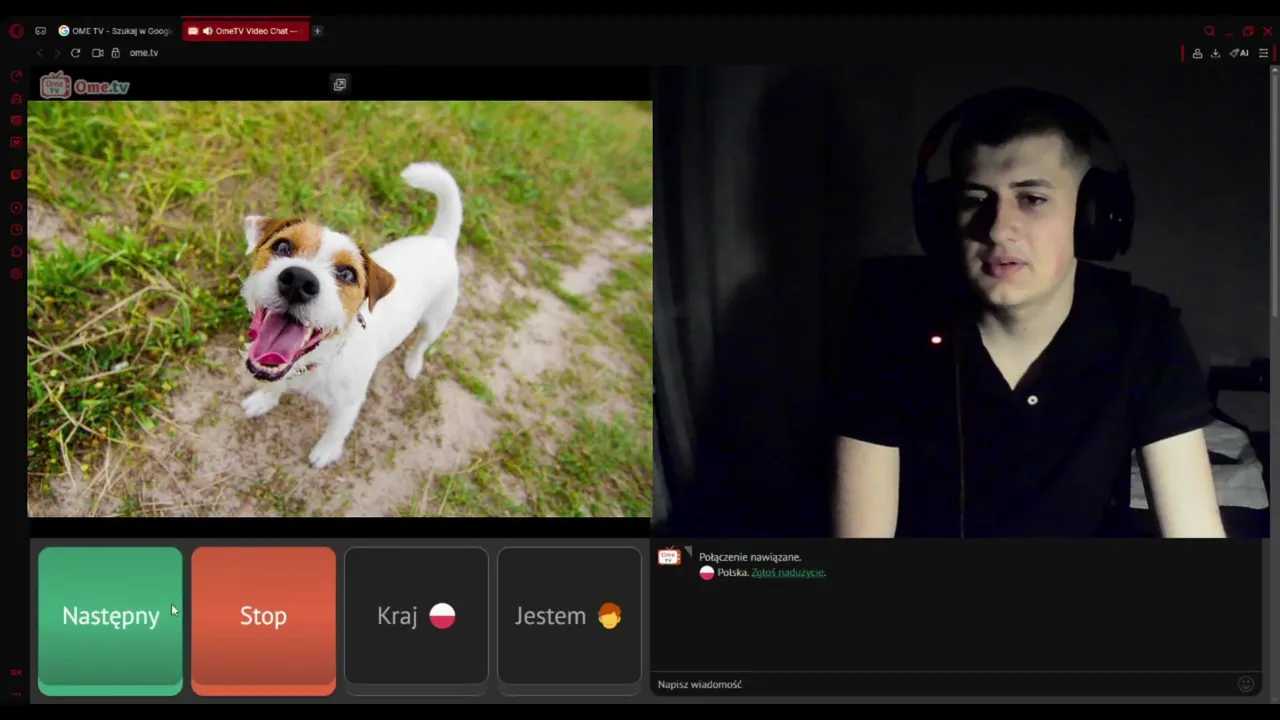
Task: Report abuse via Zgłoś nadużycie link
Action: tap(788, 573)
